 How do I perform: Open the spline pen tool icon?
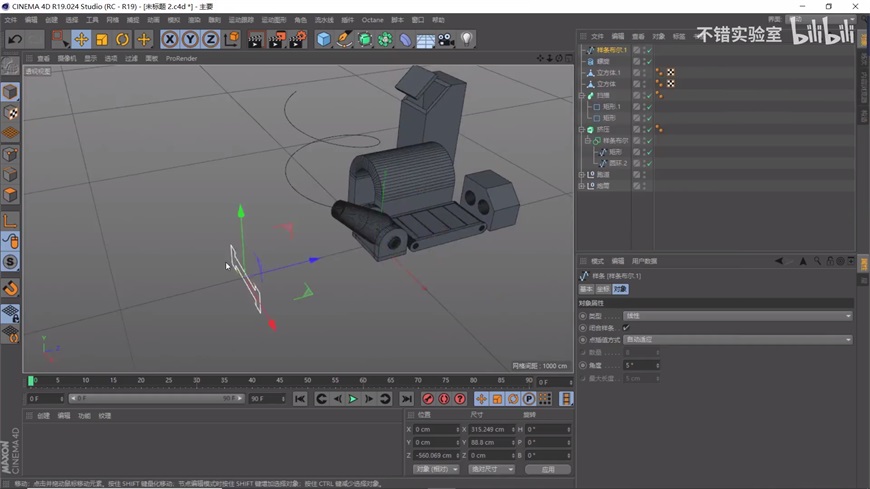tap(344, 40)
